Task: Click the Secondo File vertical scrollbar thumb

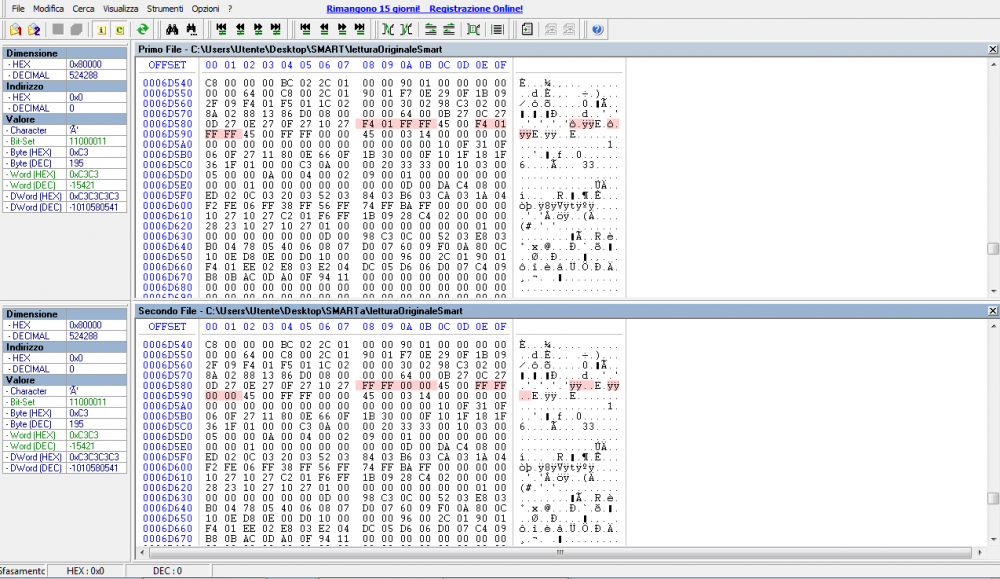Action: point(992,497)
